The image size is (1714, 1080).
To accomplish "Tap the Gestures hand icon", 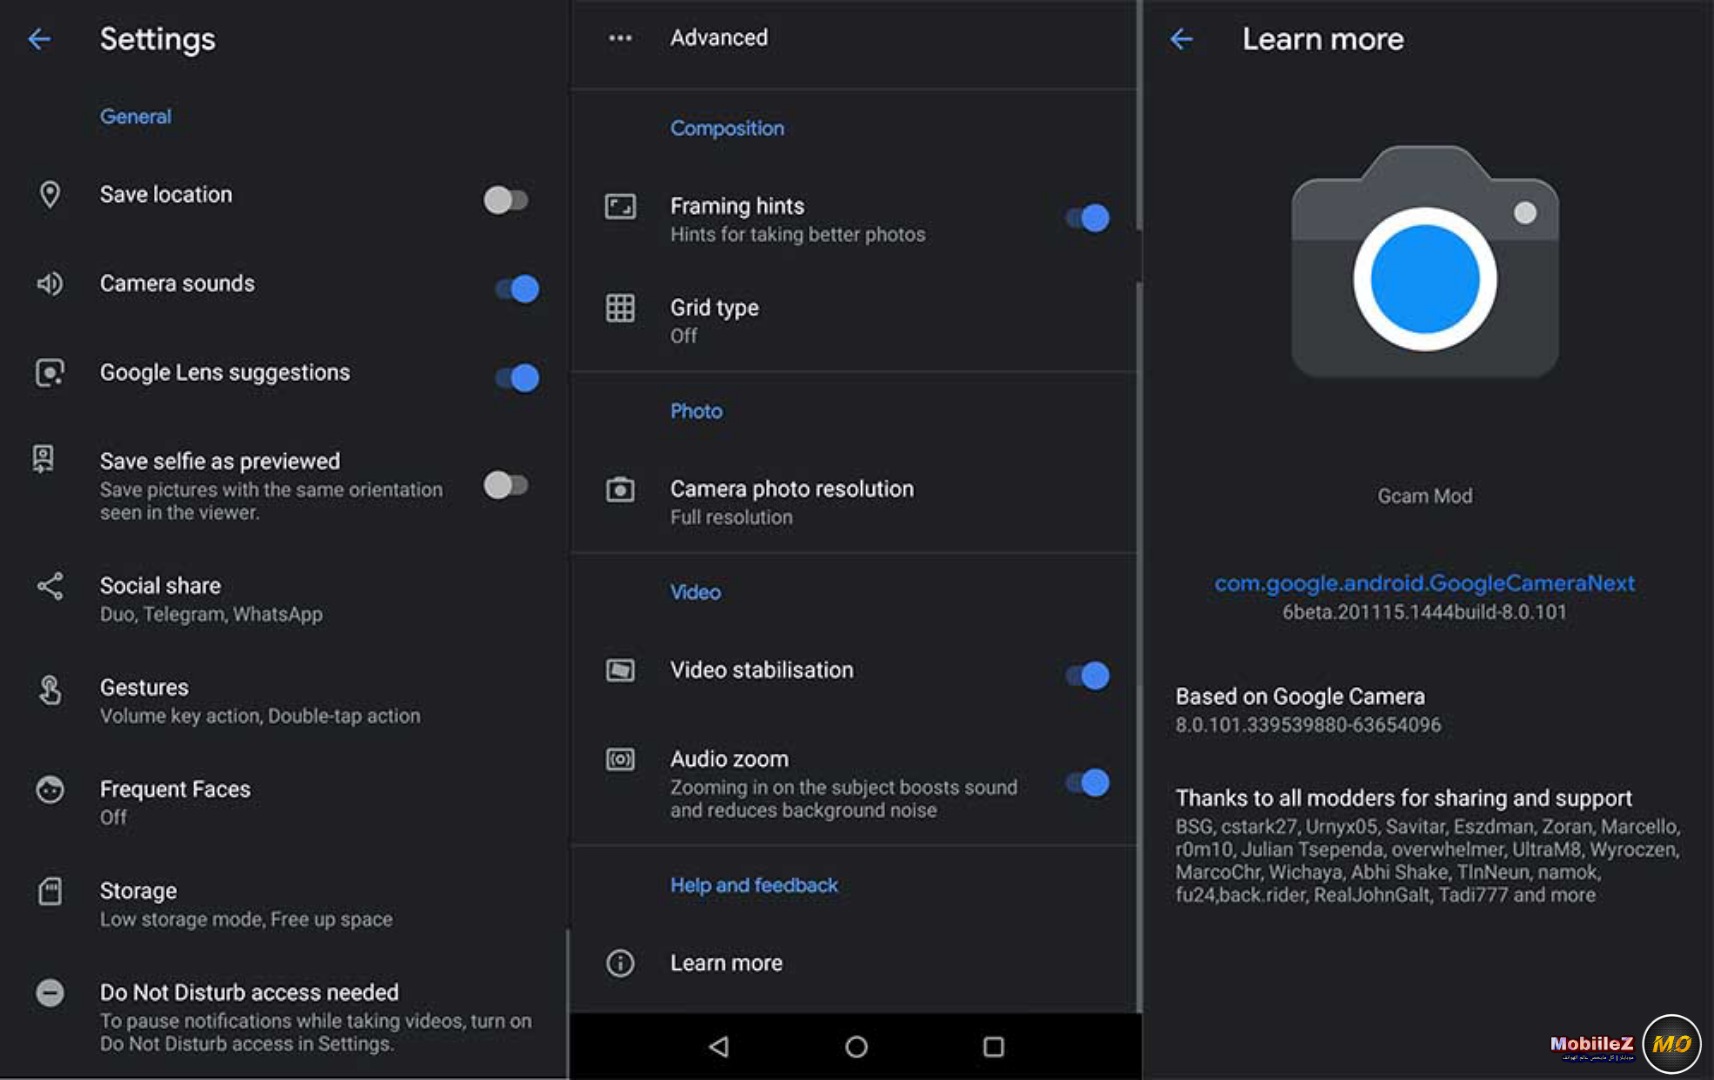I will click(49, 689).
